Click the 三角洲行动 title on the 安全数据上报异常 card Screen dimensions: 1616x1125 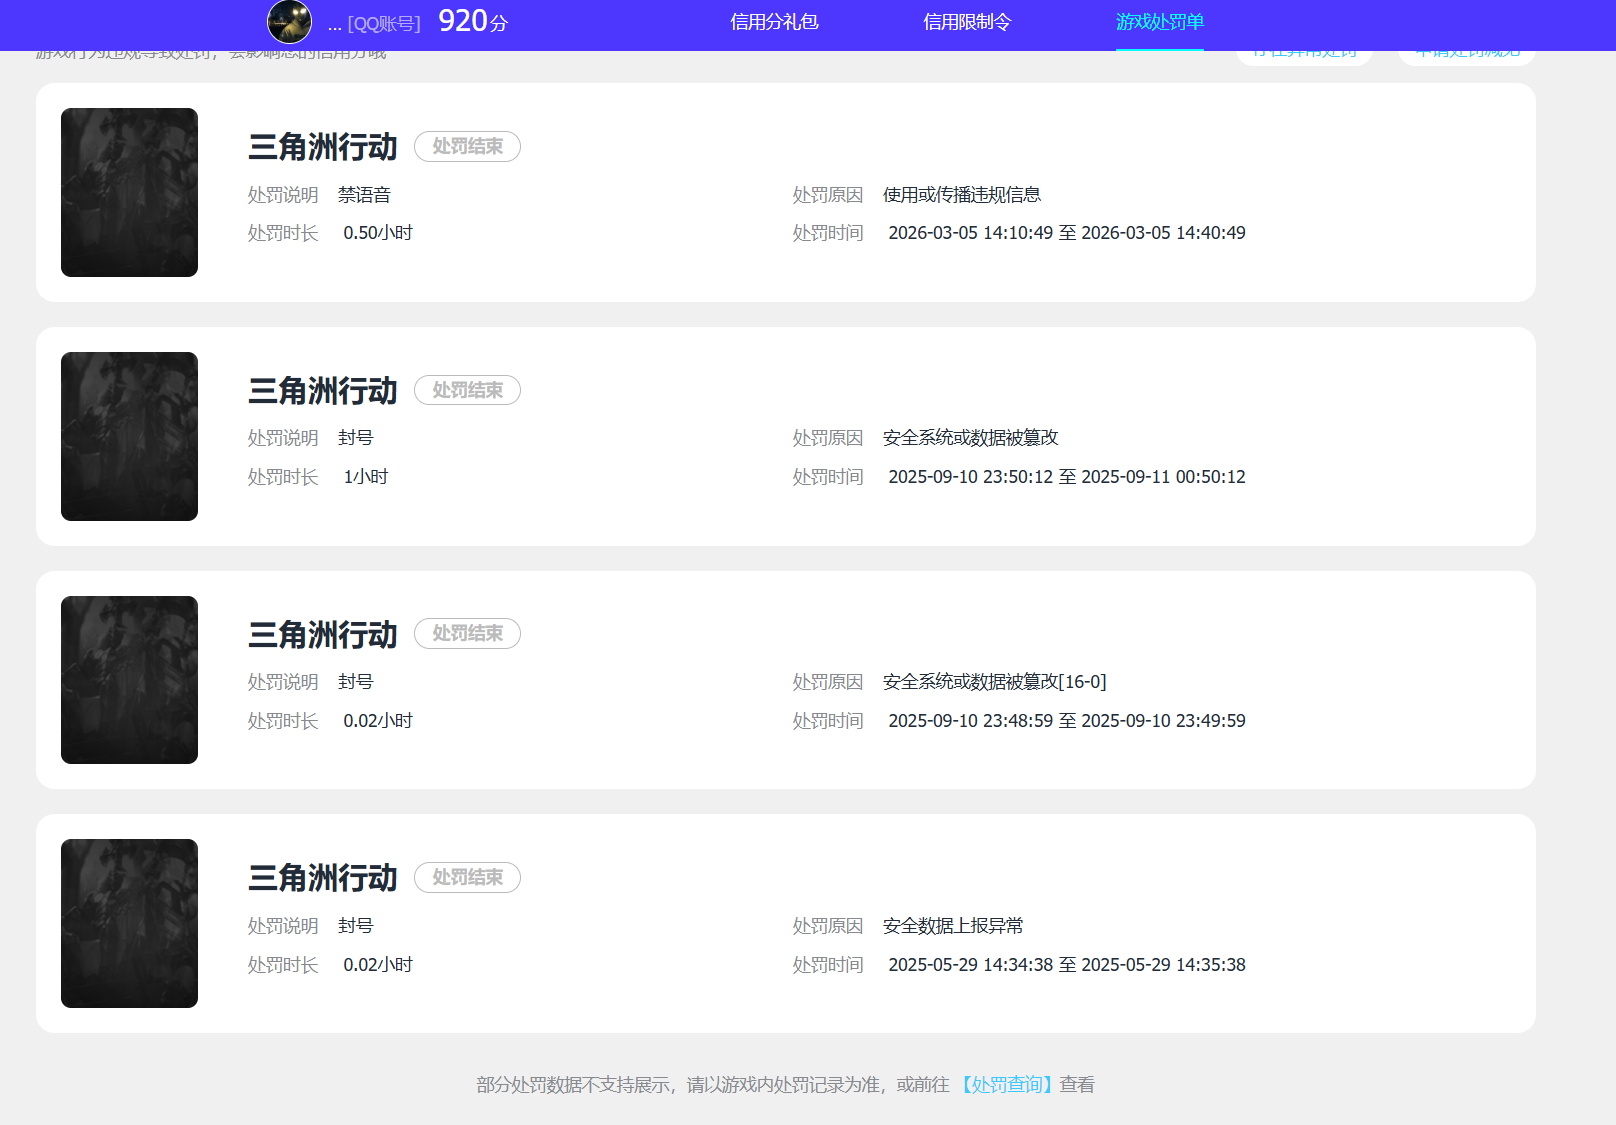(323, 878)
